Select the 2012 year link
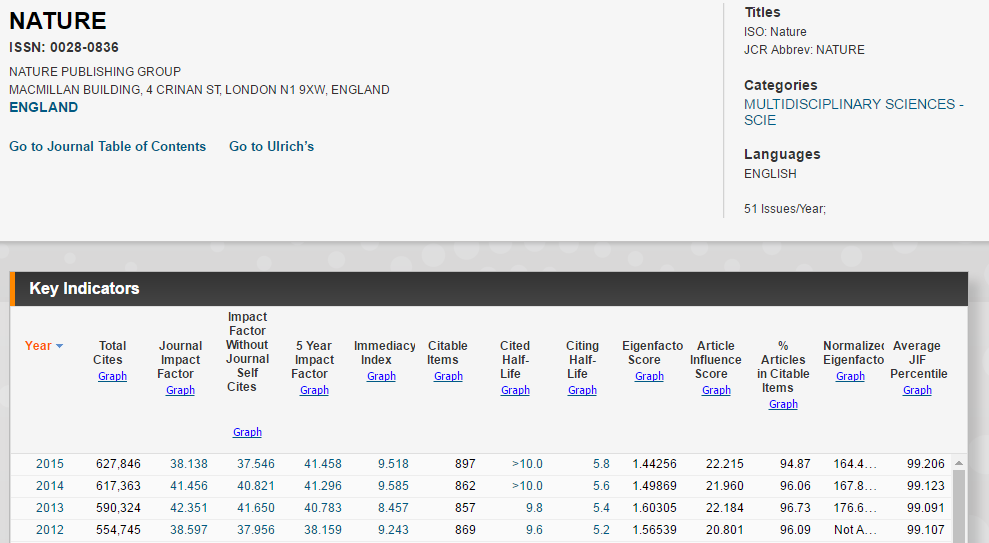 [x=50, y=530]
